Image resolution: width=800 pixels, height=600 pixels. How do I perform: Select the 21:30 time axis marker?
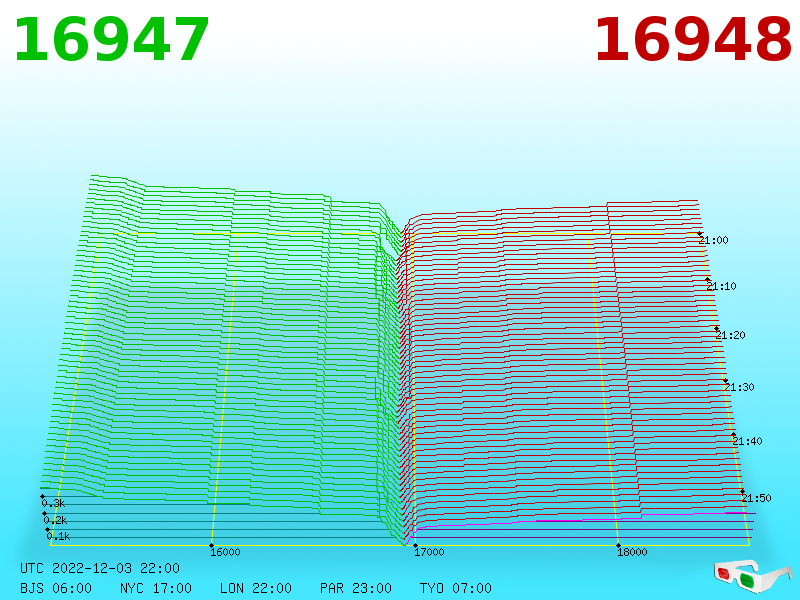[739, 387]
